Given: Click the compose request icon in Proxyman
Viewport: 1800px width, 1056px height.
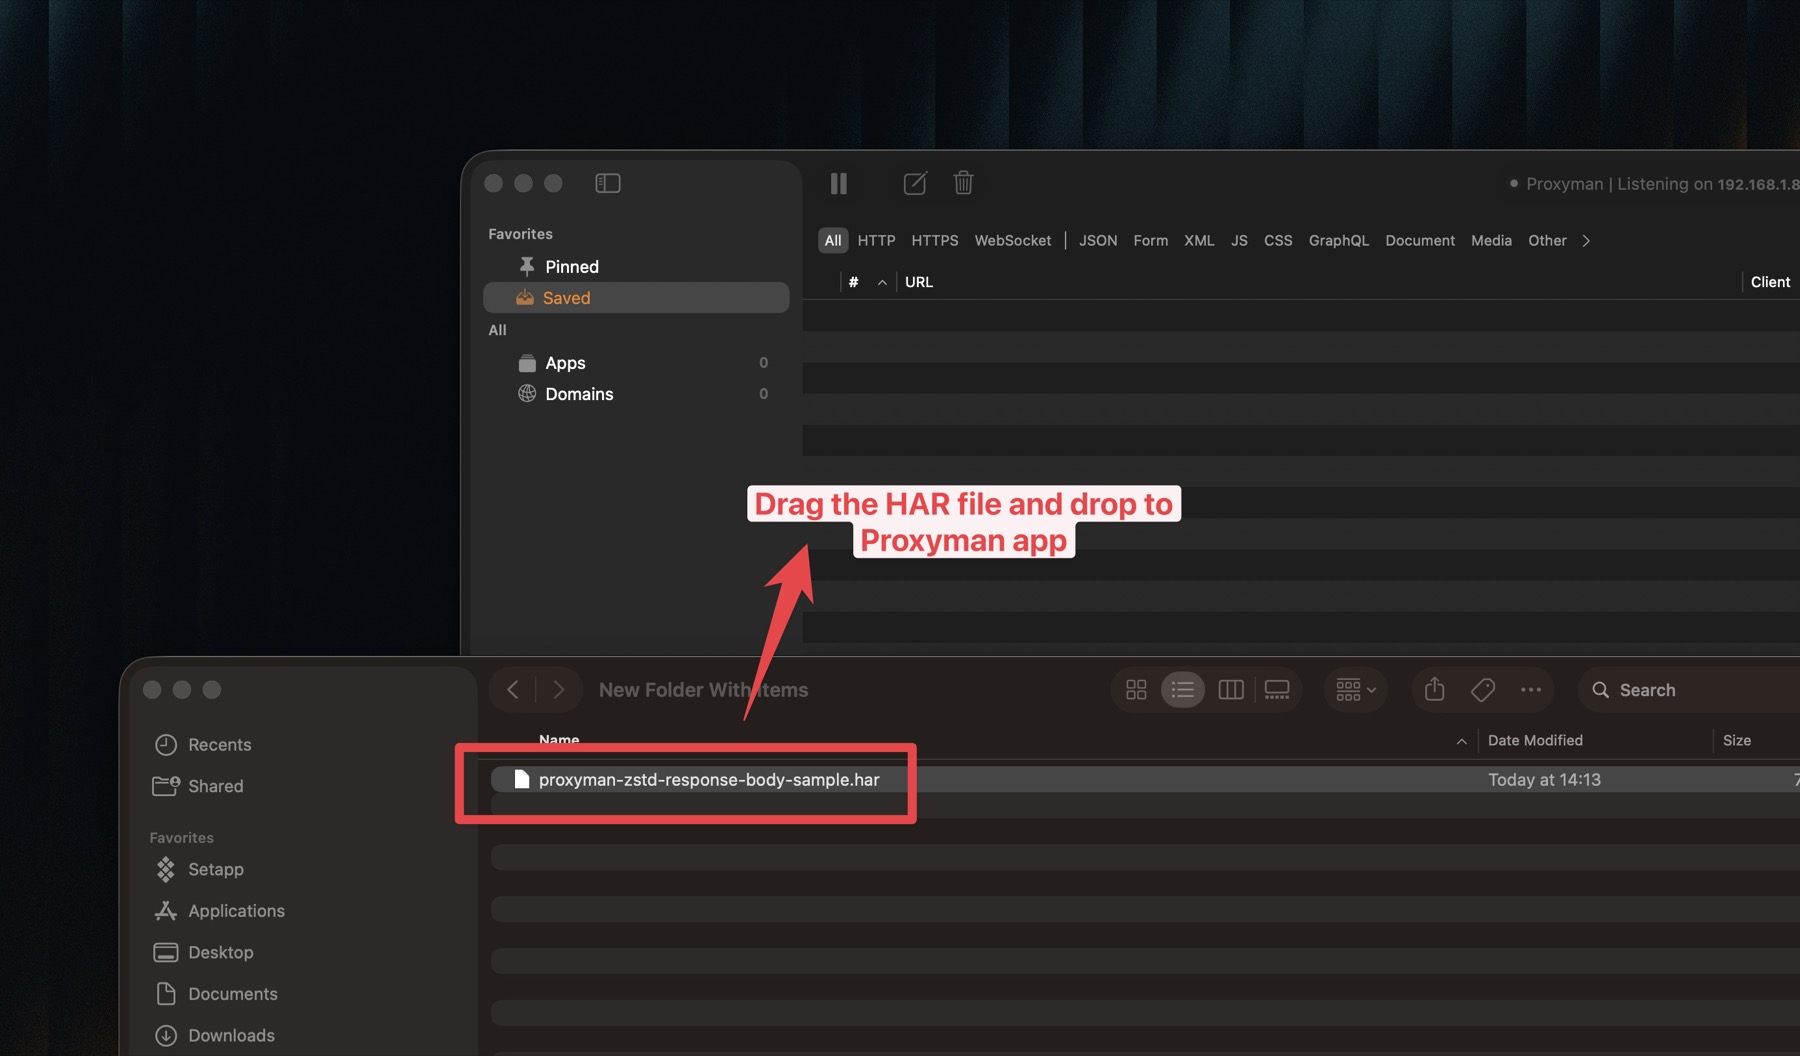Looking at the screenshot, I should (915, 183).
